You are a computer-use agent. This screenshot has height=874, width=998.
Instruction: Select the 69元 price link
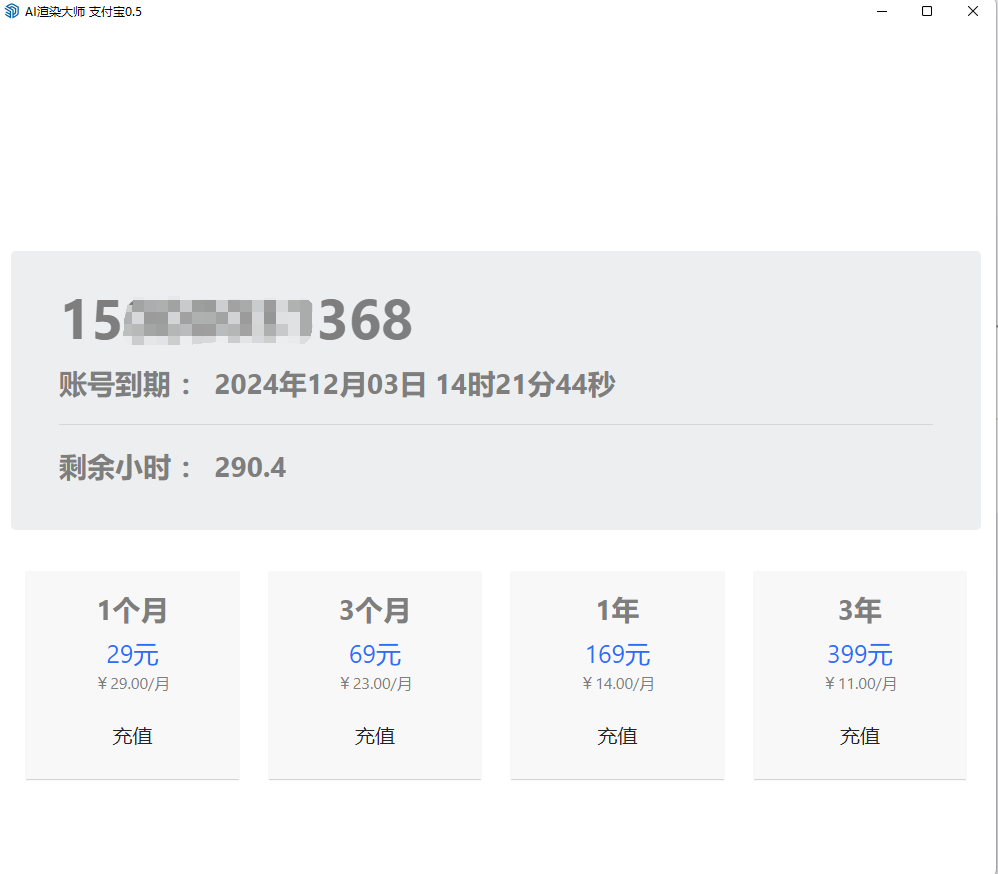(x=375, y=655)
